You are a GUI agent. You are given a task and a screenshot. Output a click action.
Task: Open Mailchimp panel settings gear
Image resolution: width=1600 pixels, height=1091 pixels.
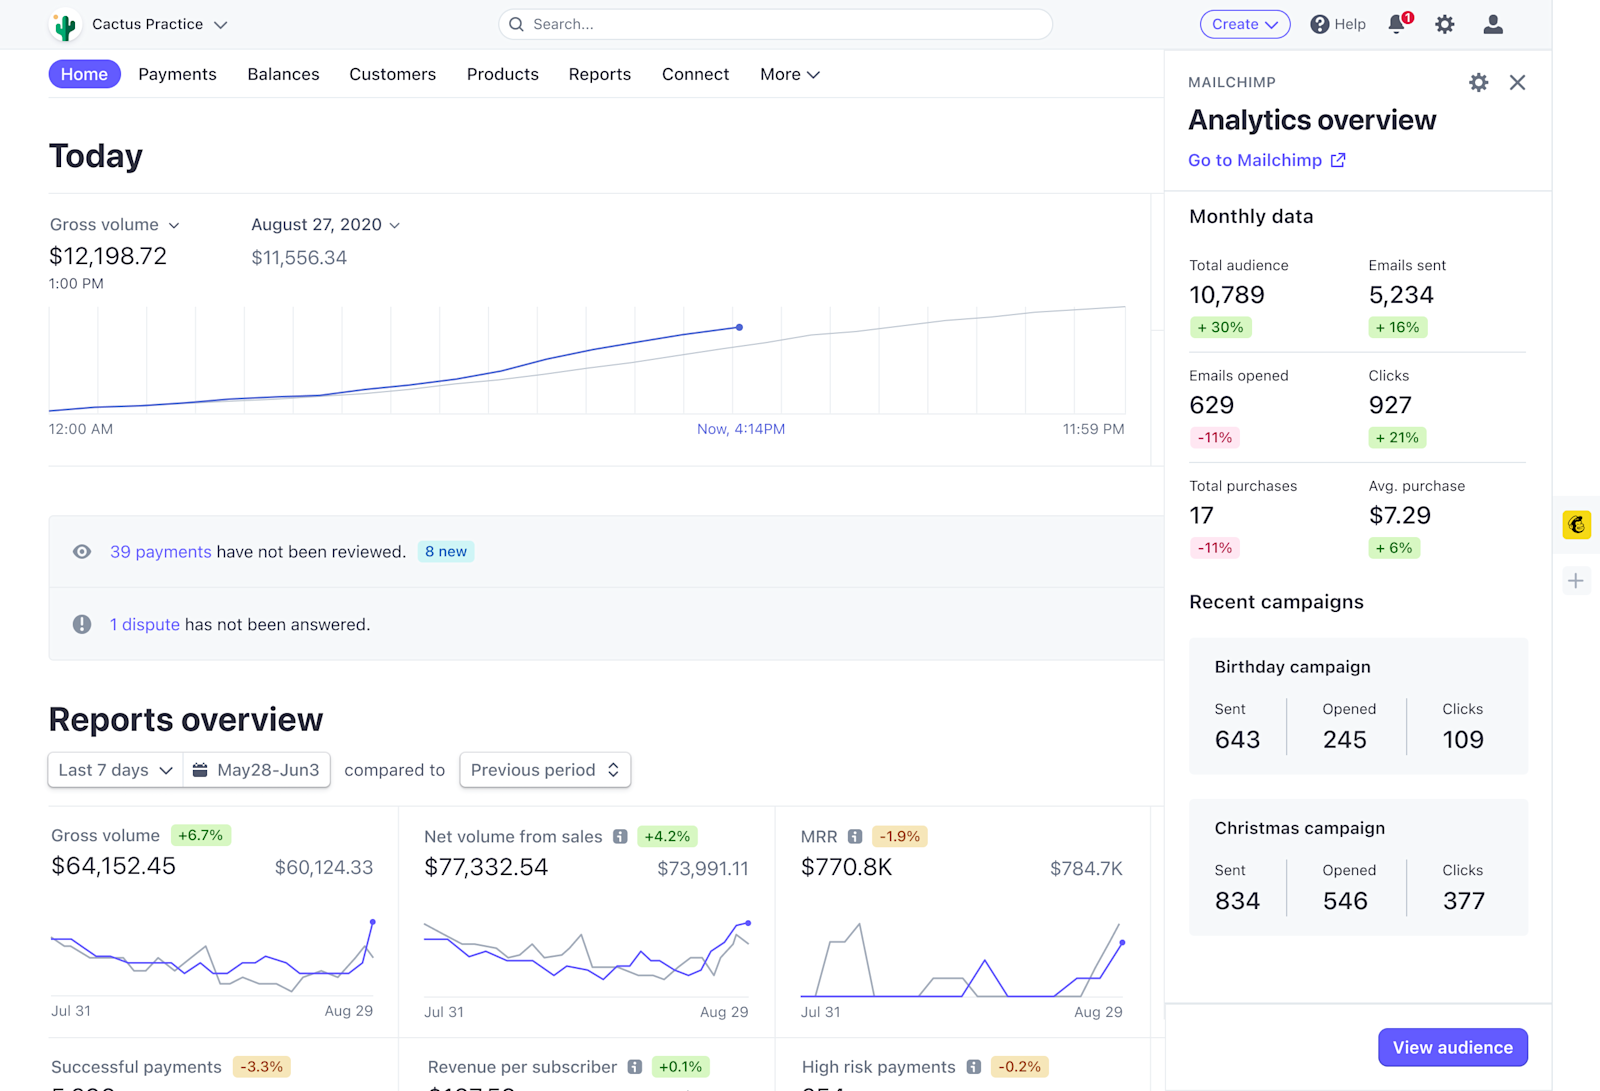click(1478, 83)
